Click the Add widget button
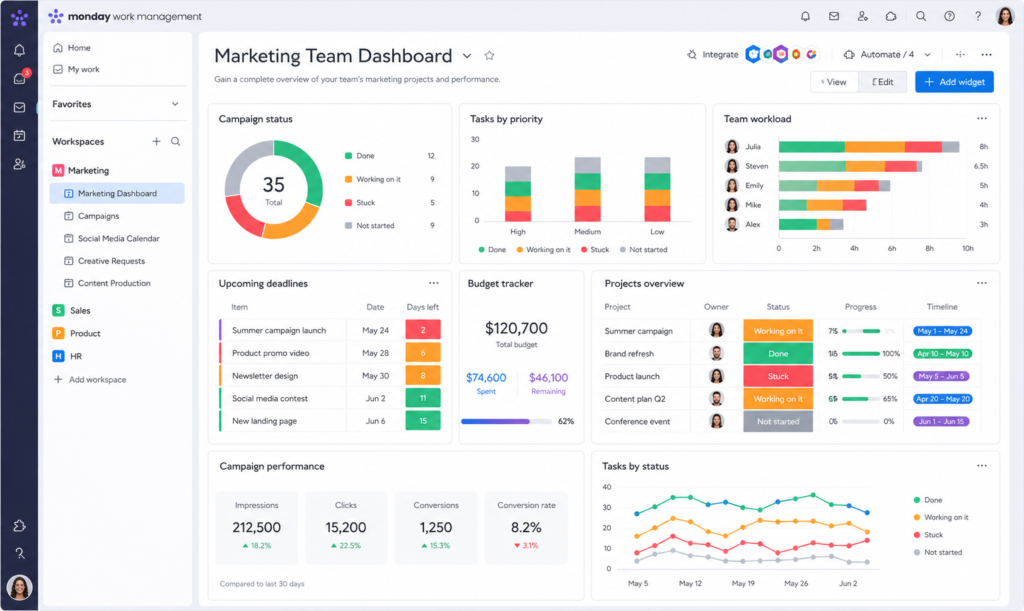This screenshot has height=611, width=1024. [x=954, y=82]
